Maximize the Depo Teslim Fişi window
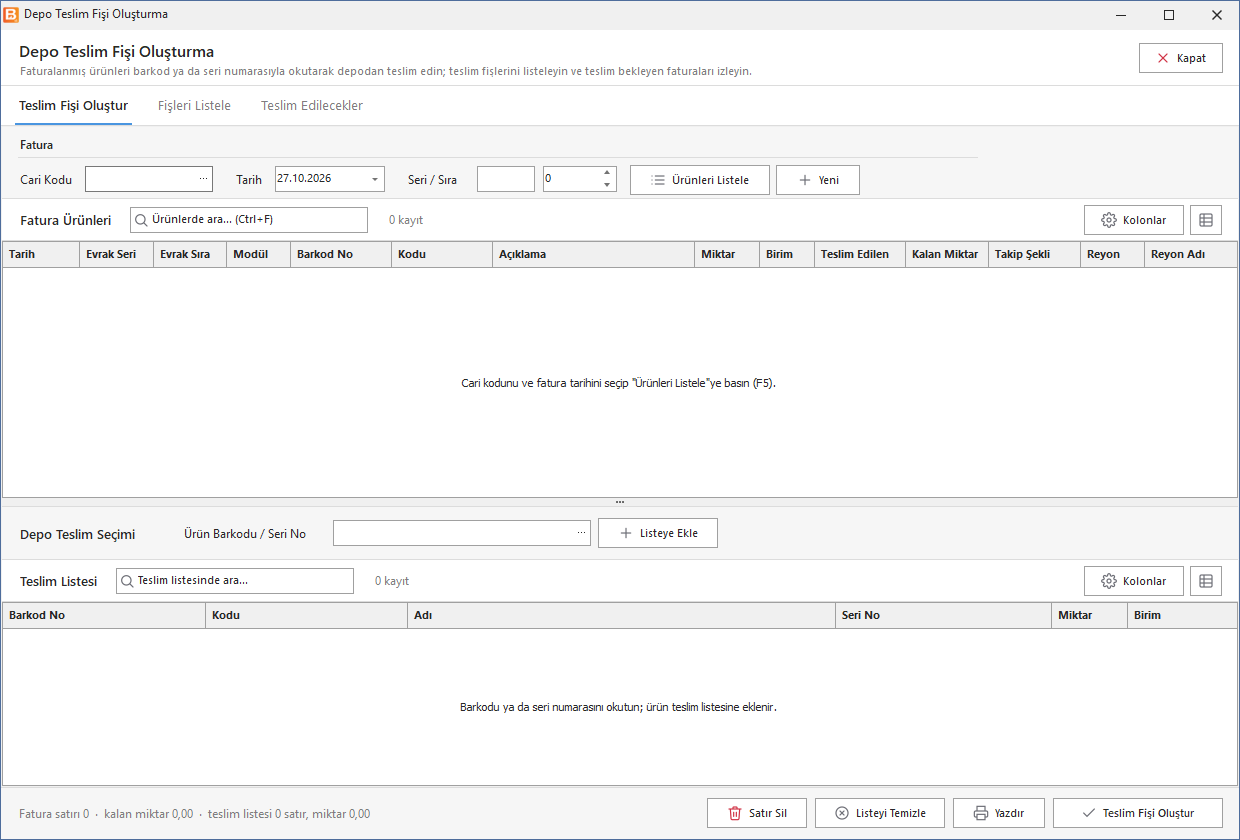1240x840 pixels. pos(1169,15)
